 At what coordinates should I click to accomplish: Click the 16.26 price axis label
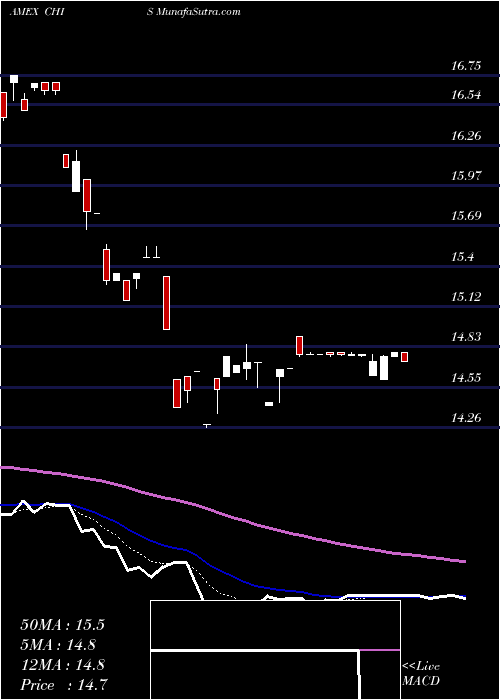466,135
